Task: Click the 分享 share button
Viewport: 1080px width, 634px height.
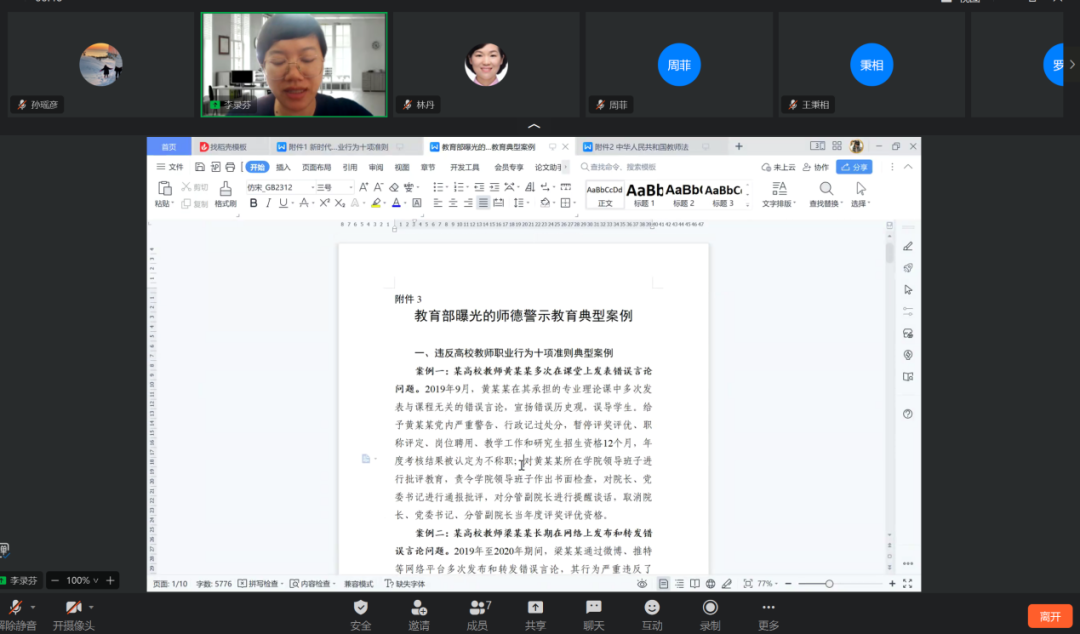Action: [854, 167]
